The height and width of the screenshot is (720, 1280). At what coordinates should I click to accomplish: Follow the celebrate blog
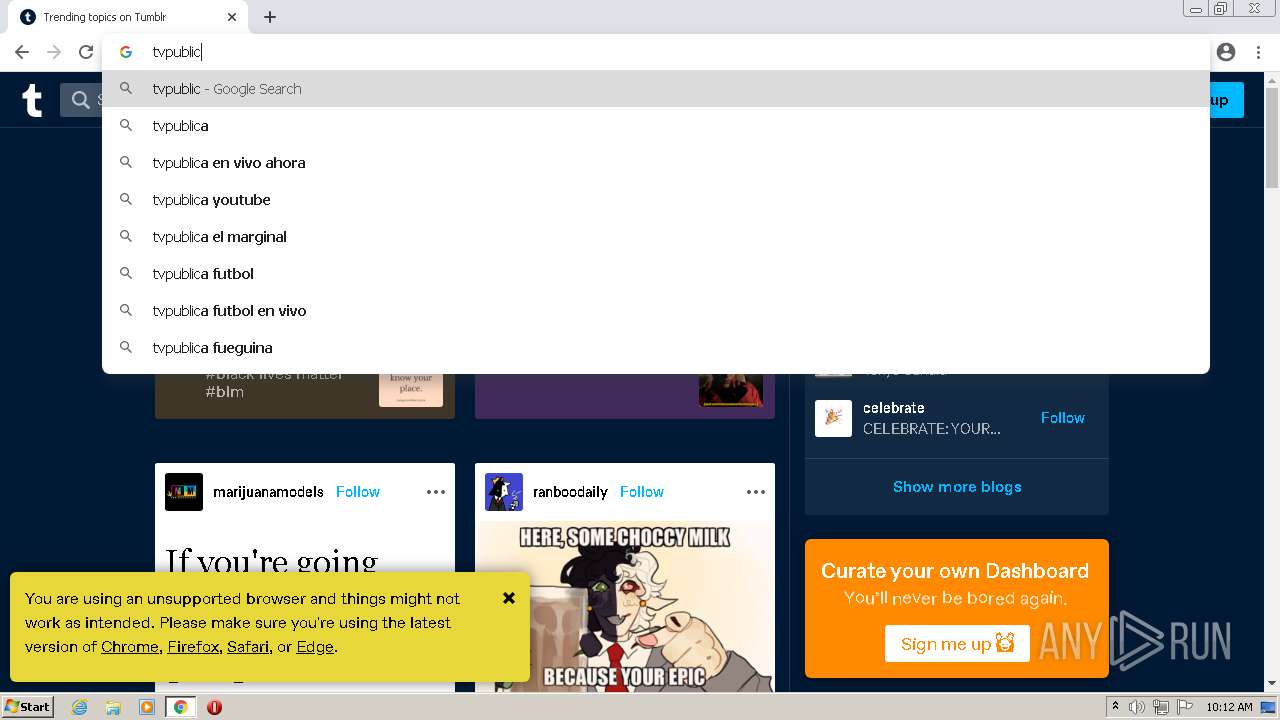click(x=1062, y=418)
